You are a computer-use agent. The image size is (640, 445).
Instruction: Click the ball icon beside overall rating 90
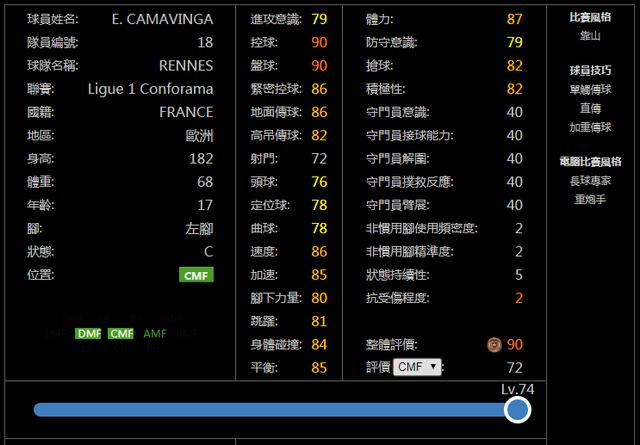click(x=494, y=345)
